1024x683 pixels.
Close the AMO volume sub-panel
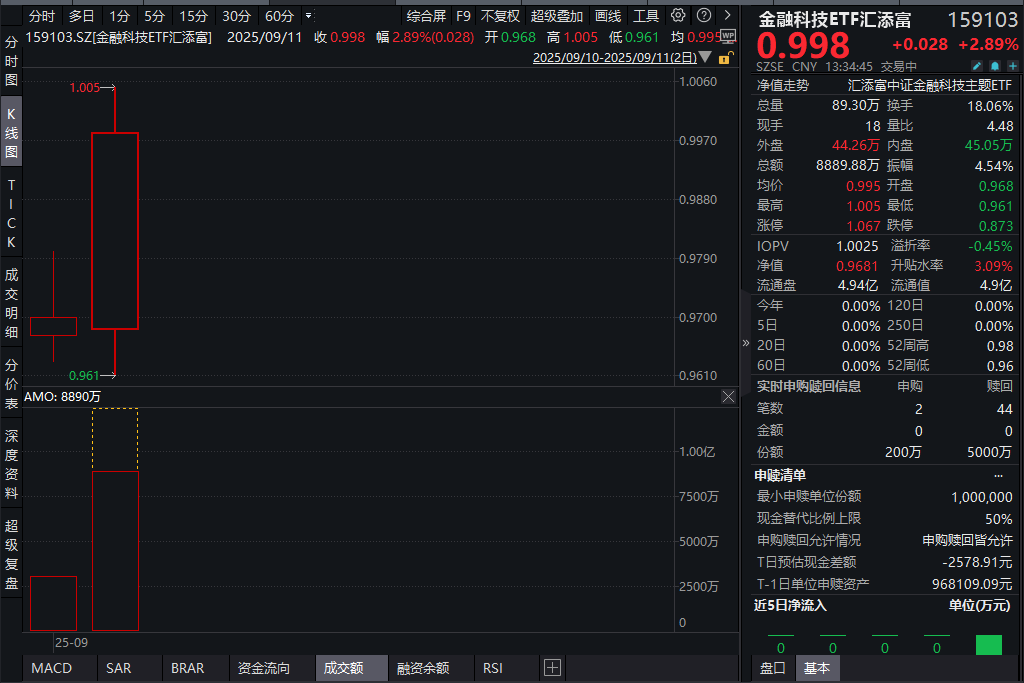pos(728,396)
